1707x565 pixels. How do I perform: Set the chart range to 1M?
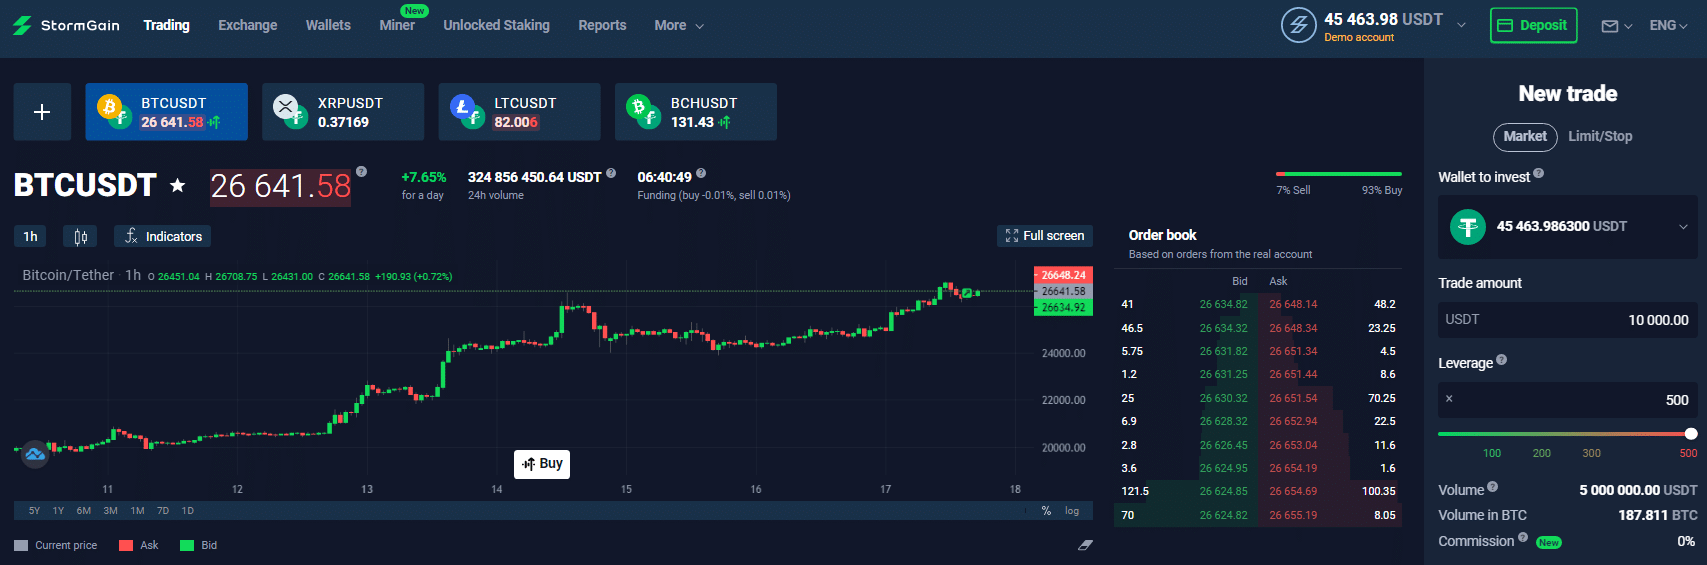[x=137, y=510]
